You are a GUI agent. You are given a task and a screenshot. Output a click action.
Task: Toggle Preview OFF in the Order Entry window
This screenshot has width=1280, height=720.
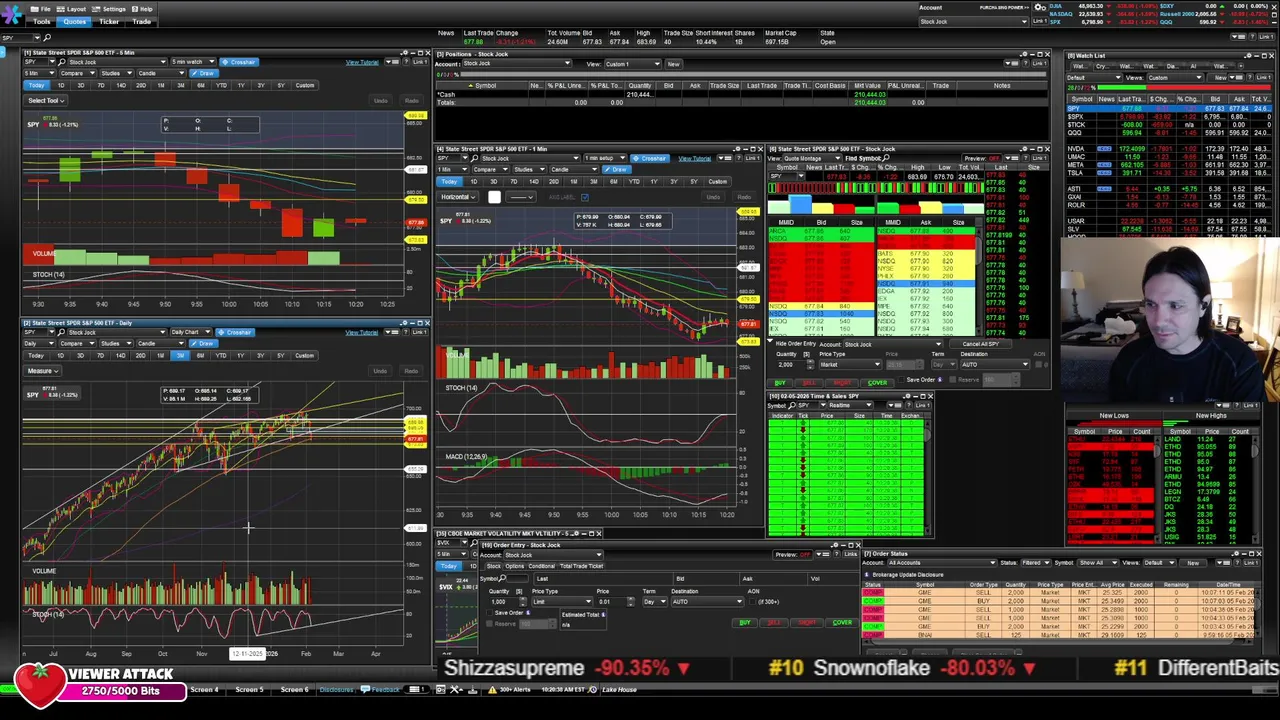coord(792,554)
